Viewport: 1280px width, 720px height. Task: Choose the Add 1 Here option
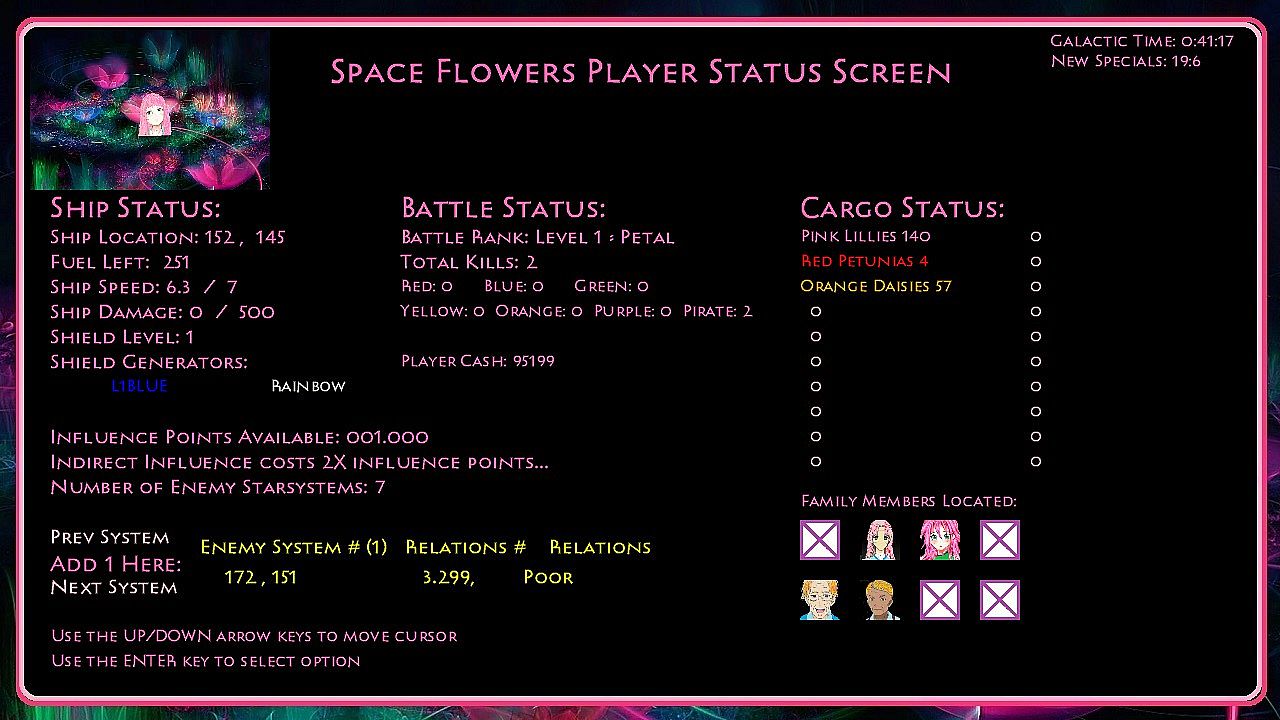(116, 564)
